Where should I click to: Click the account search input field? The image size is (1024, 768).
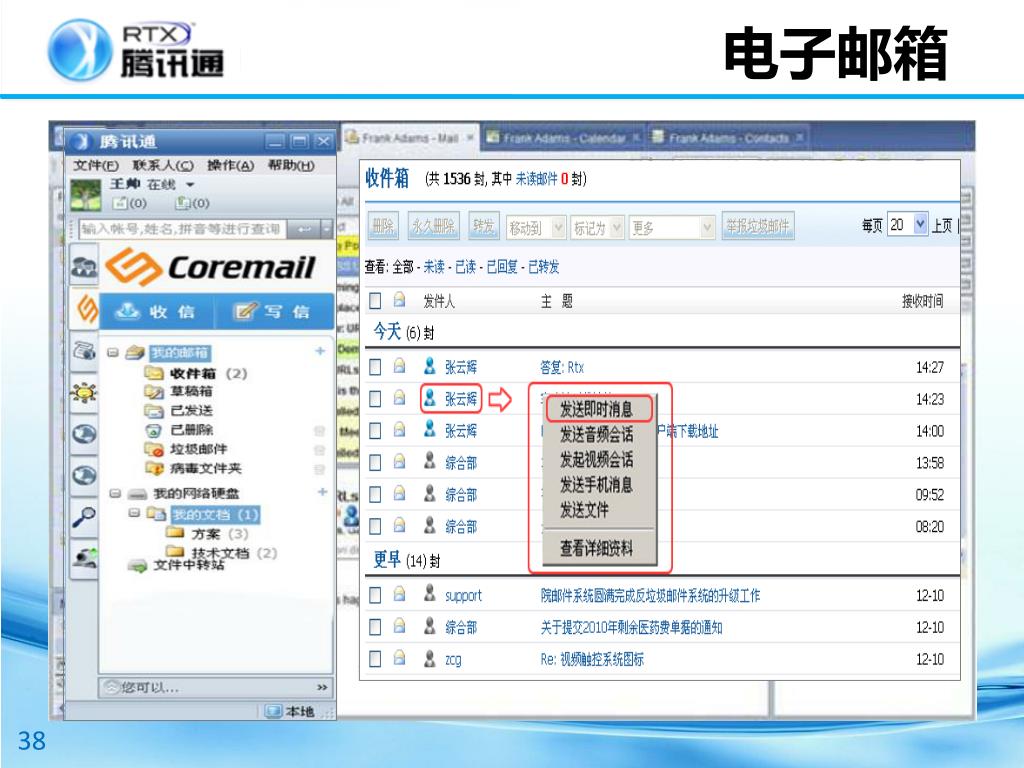click(182, 229)
